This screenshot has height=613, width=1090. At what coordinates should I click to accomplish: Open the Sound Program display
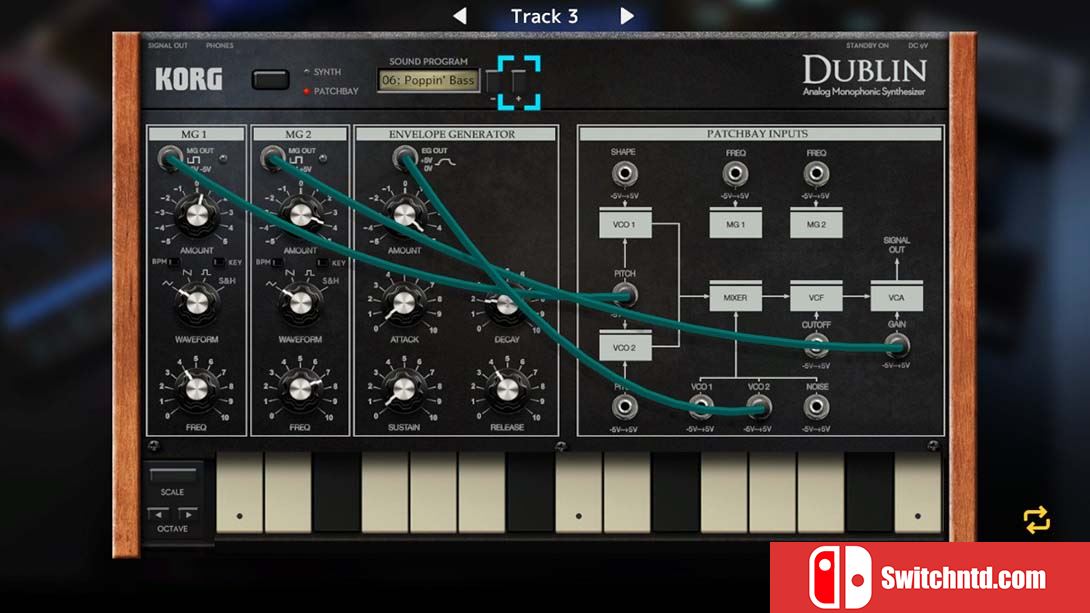428,80
